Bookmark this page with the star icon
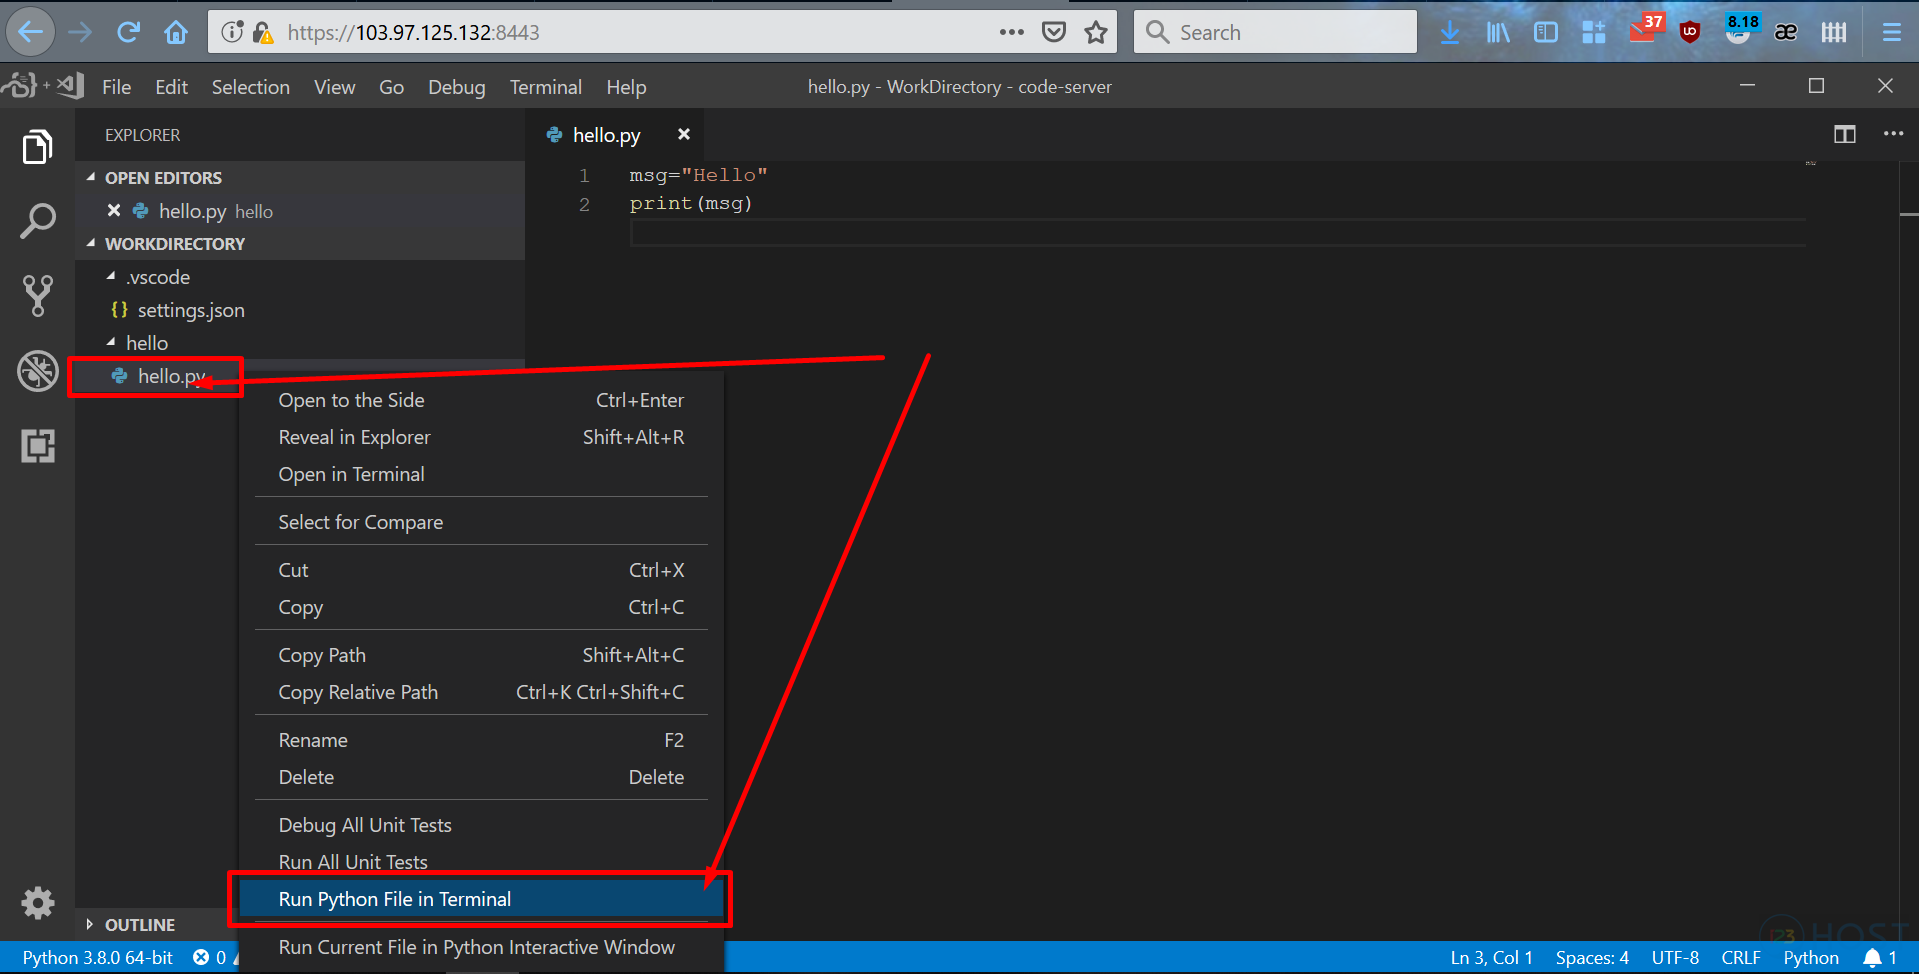Viewport: 1919px width, 974px height. point(1095,31)
